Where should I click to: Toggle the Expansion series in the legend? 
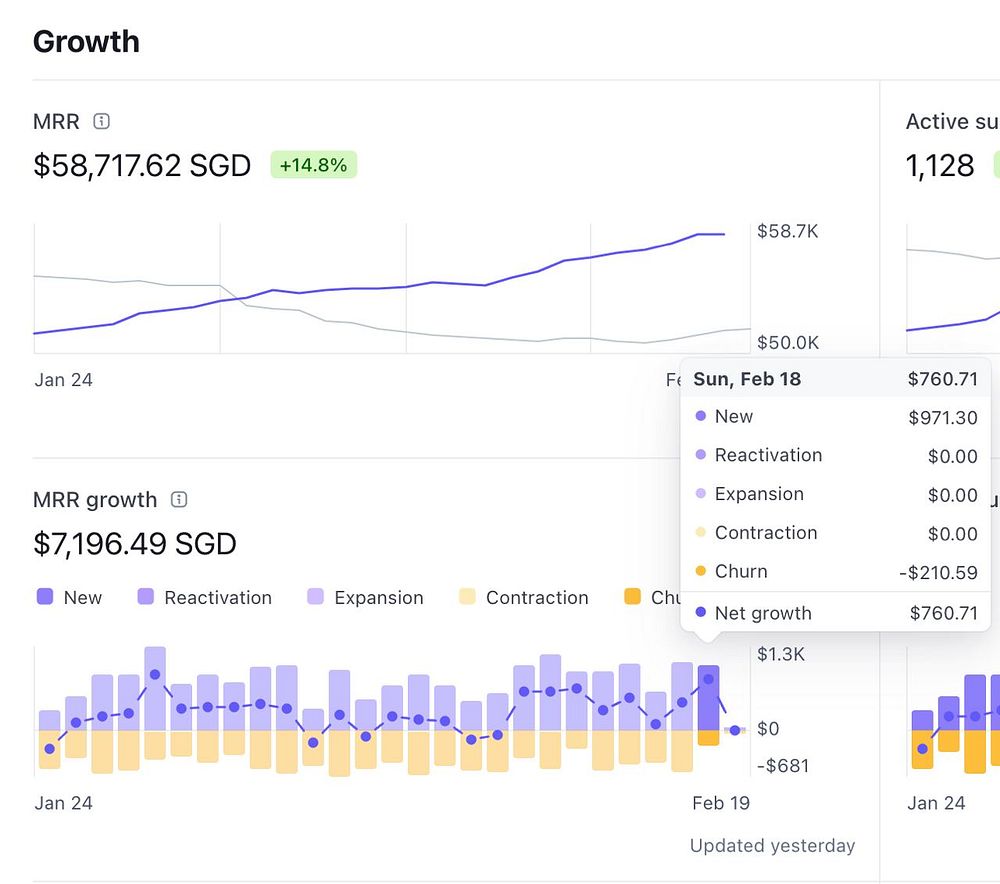tap(316, 597)
